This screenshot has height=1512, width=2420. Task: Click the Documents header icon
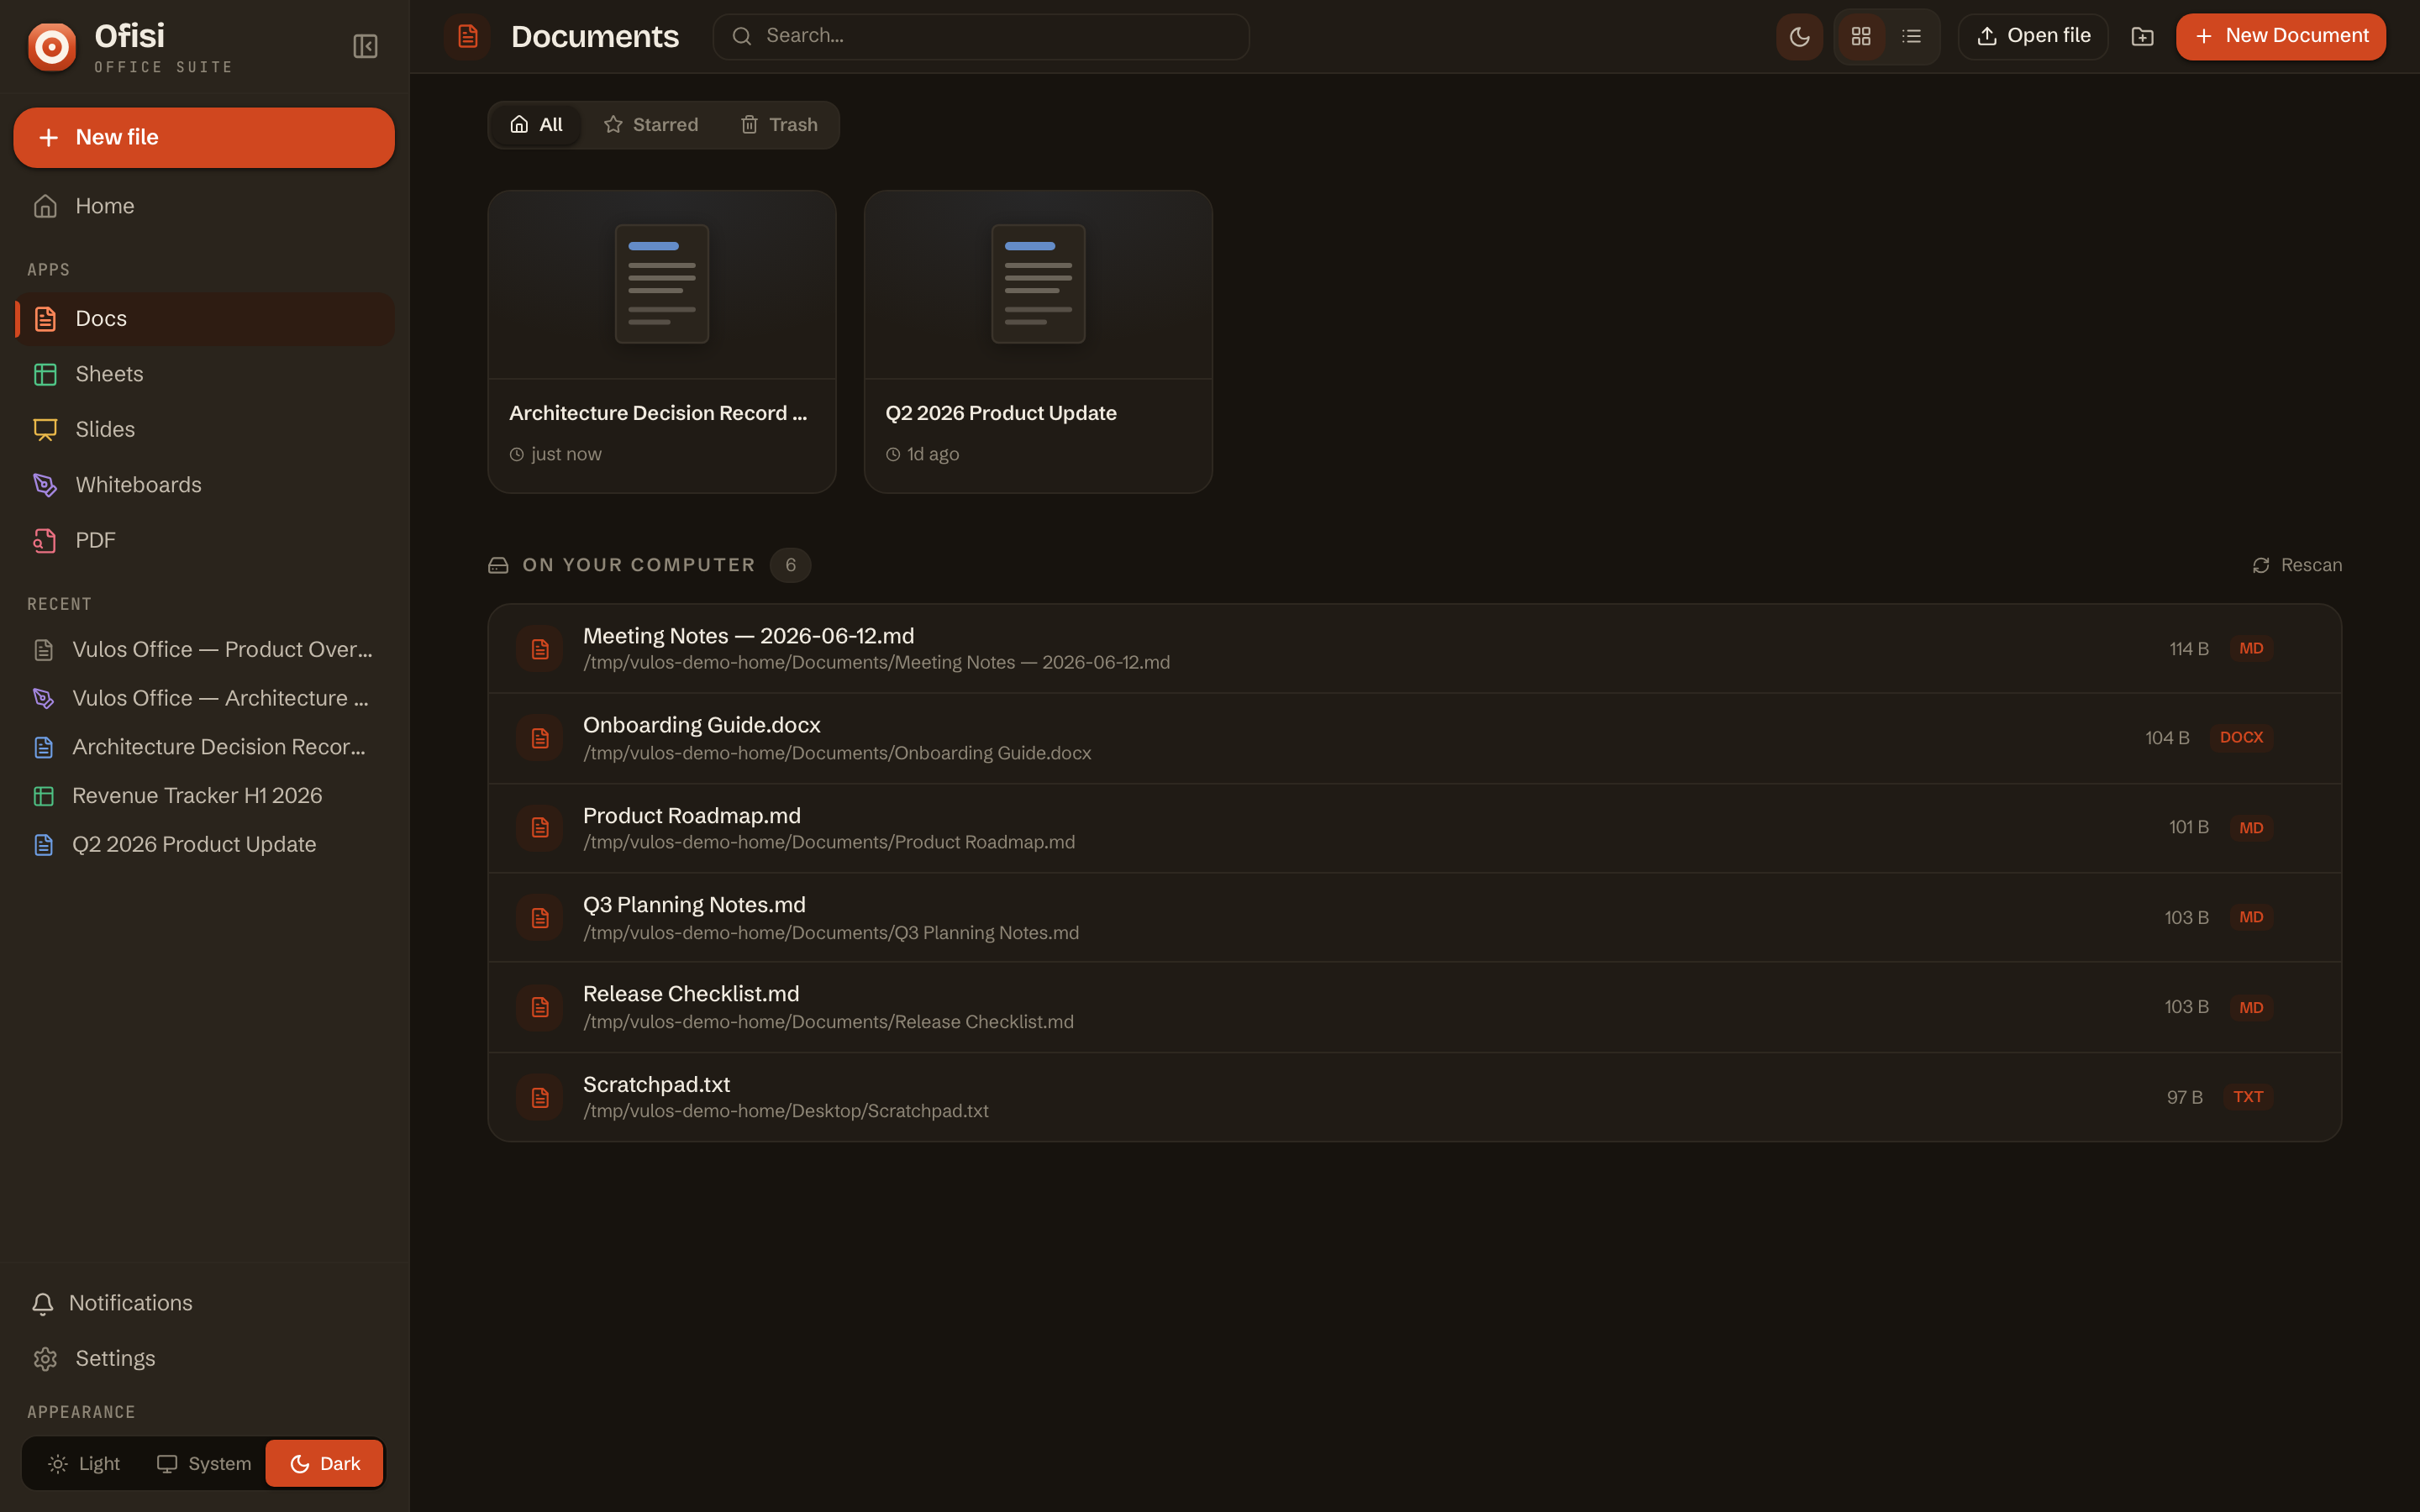click(467, 37)
